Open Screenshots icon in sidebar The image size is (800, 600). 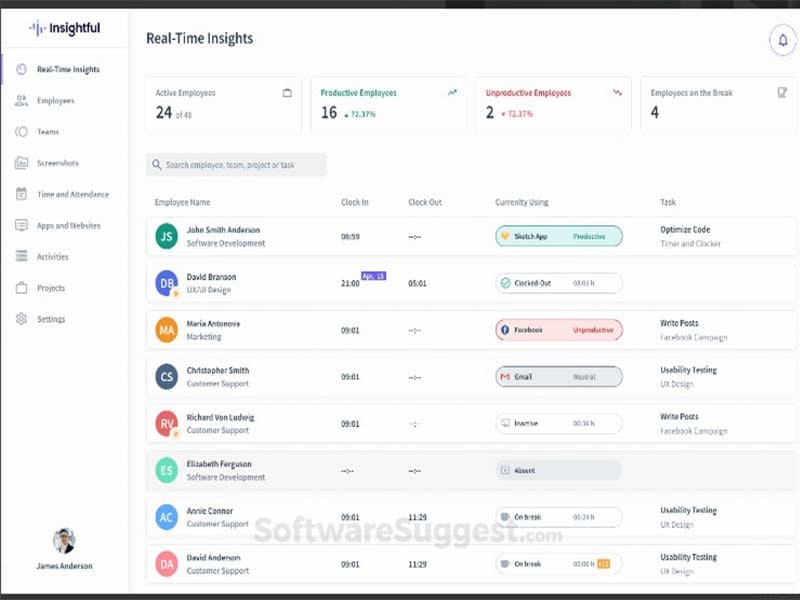tap(21, 163)
